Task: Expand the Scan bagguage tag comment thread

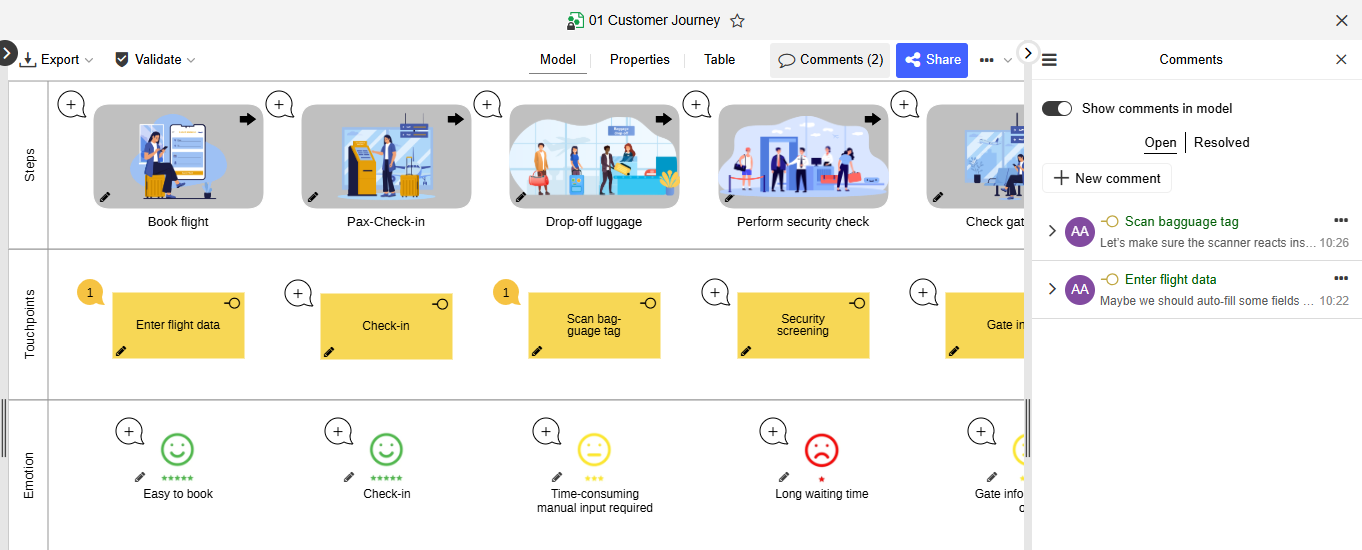Action: [x=1051, y=231]
